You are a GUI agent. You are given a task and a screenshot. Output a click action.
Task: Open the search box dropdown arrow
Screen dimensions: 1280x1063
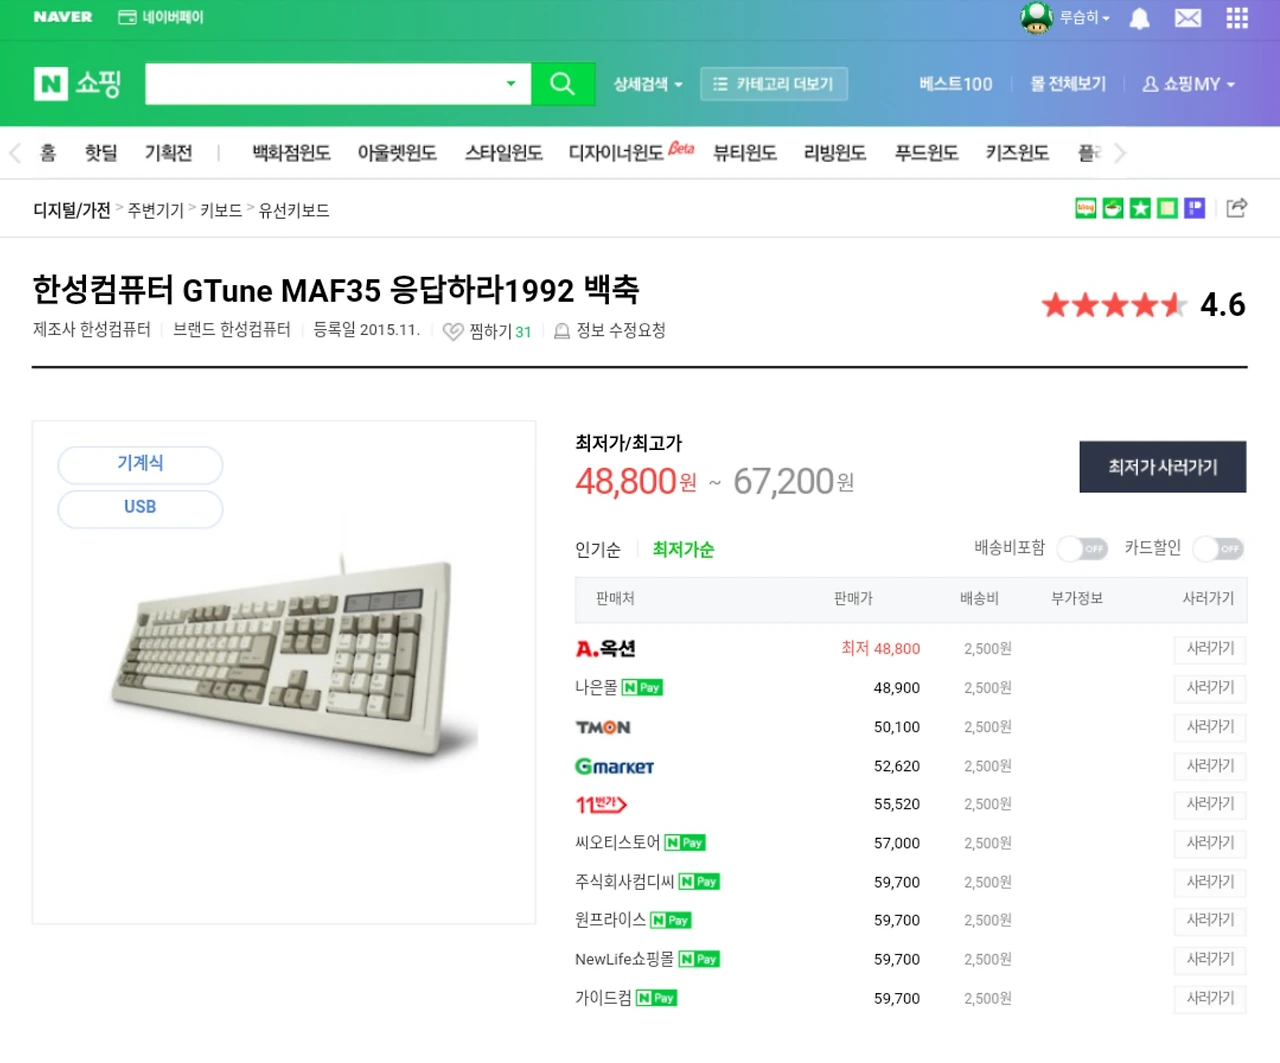pyautogui.click(x=511, y=84)
